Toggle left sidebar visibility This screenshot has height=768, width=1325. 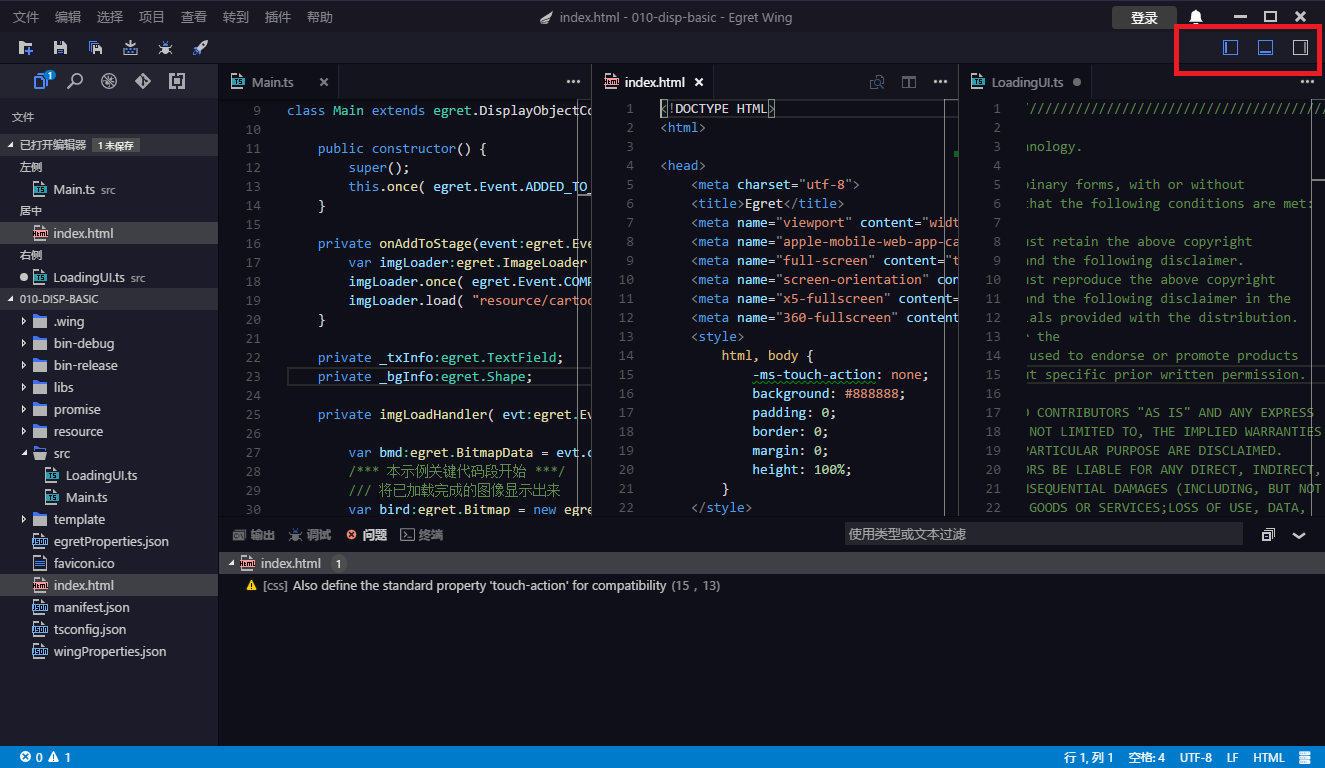(1231, 48)
